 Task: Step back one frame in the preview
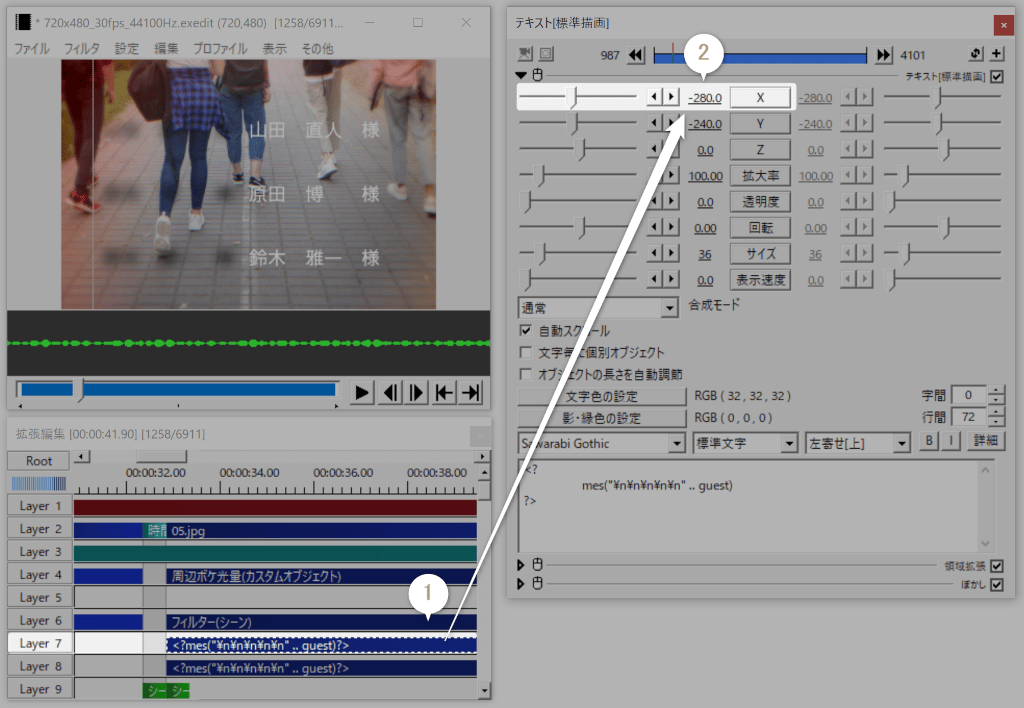[391, 392]
